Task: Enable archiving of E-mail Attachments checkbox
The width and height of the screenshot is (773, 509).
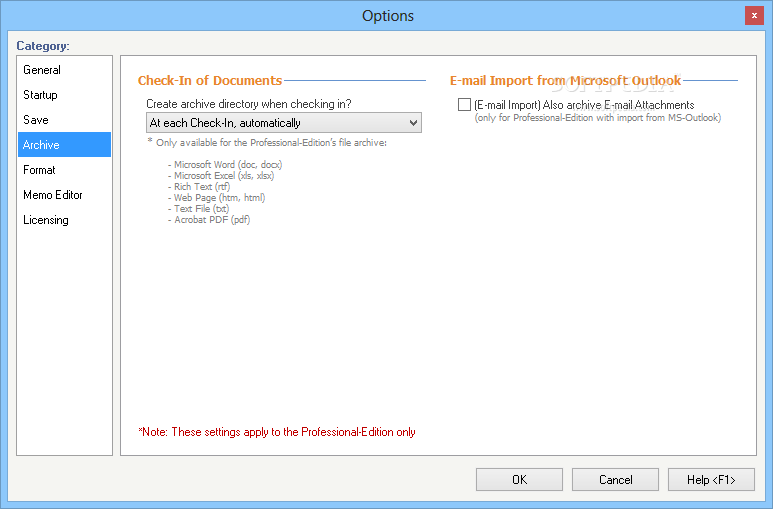Action: tap(464, 105)
